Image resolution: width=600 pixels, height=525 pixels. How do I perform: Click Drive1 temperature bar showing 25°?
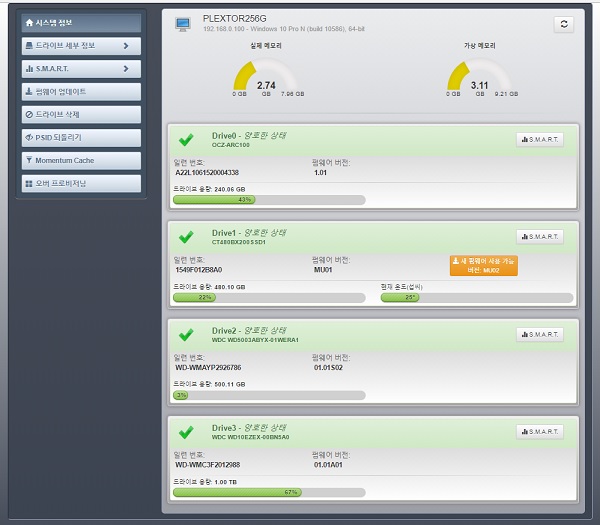click(477, 298)
